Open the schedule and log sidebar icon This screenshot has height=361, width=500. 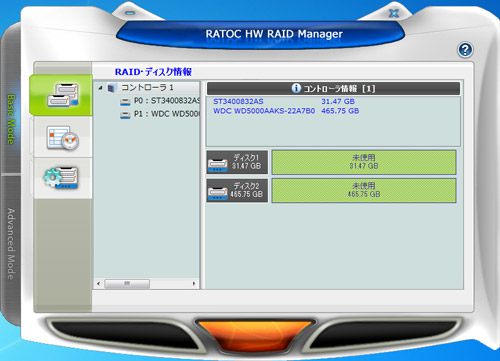[x=63, y=137]
